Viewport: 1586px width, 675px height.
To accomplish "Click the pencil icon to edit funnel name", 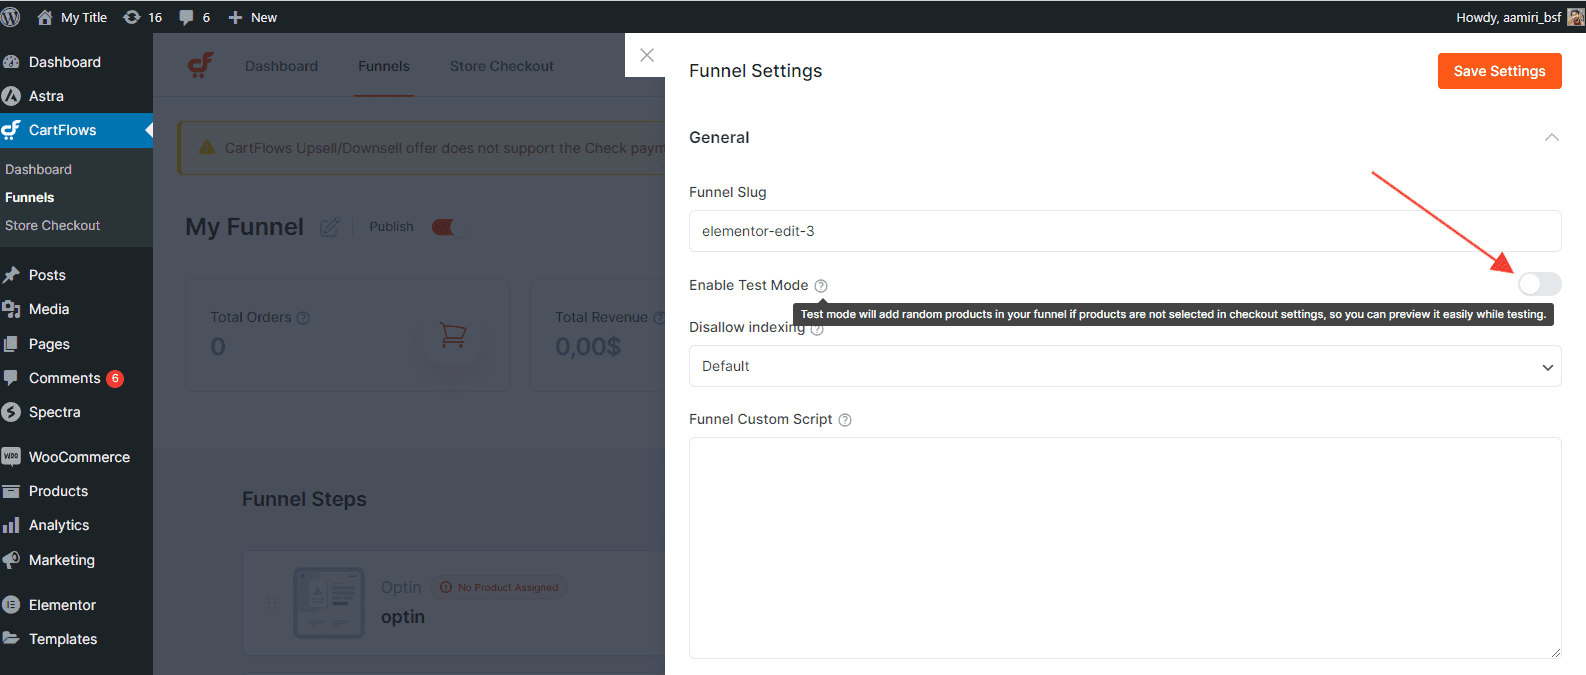I will point(329,227).
